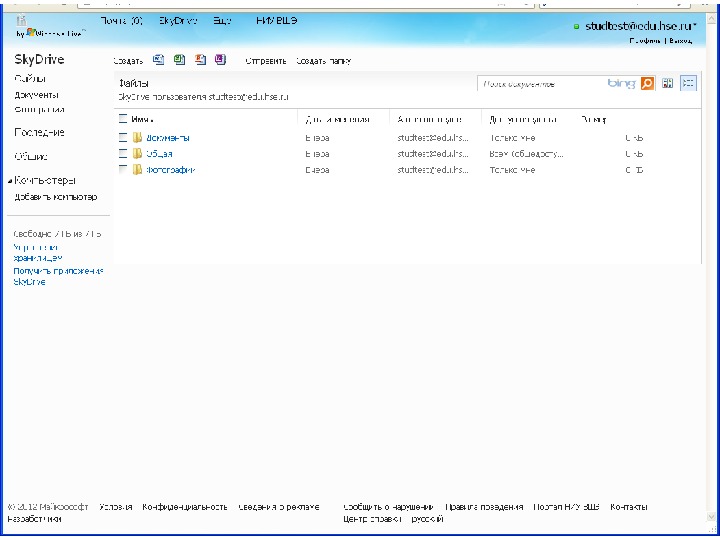Viewport: 720px width, 540px height.
Task: Click the green online status indicator
Action: (x=576, y=27)
